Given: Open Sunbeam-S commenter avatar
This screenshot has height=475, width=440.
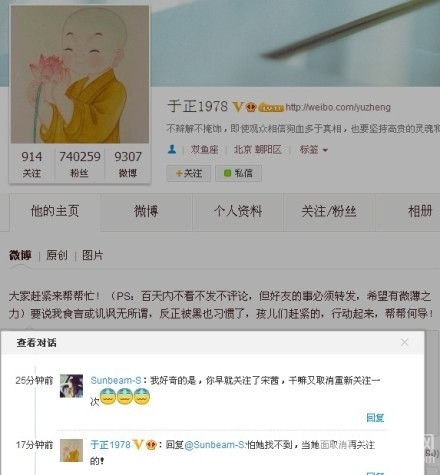Looking at the screenshot, I should 71,386.
